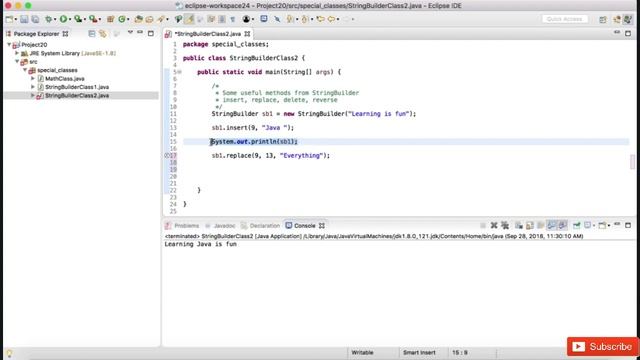Select StringBuilderClass1.java in the tree
Image resolution: width=640 pixels, height=360 pixels.
[77, 87]
